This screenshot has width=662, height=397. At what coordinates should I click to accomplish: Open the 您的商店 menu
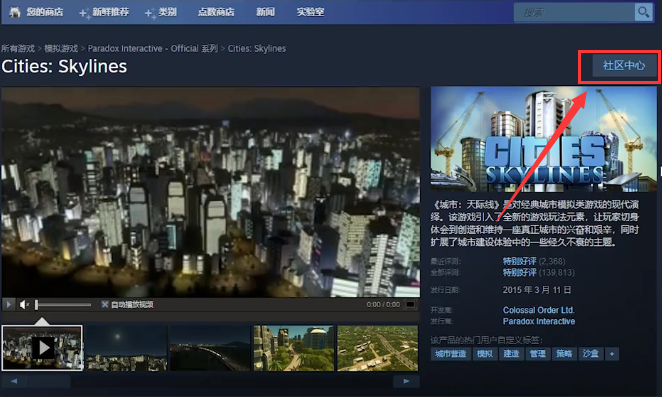pos(45,12)
